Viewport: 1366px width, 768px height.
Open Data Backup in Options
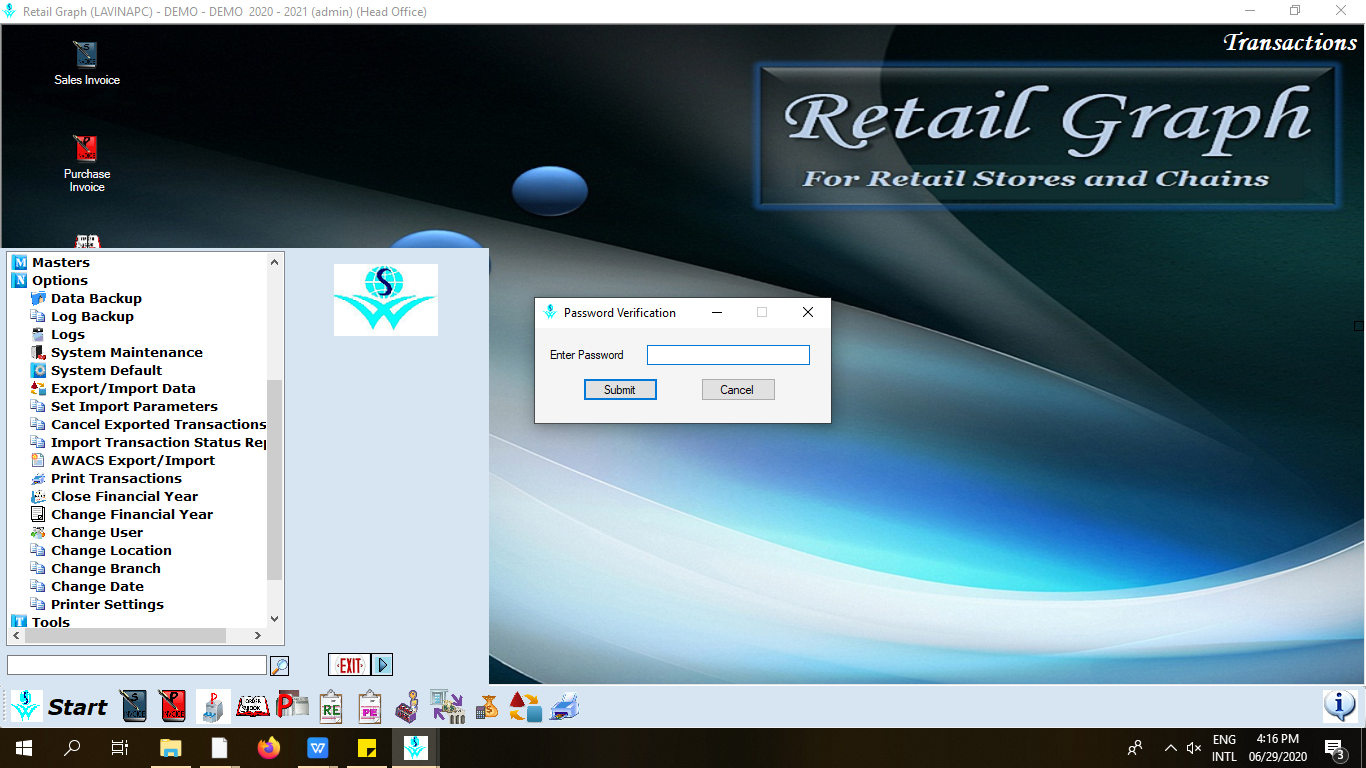coord(96,298)
